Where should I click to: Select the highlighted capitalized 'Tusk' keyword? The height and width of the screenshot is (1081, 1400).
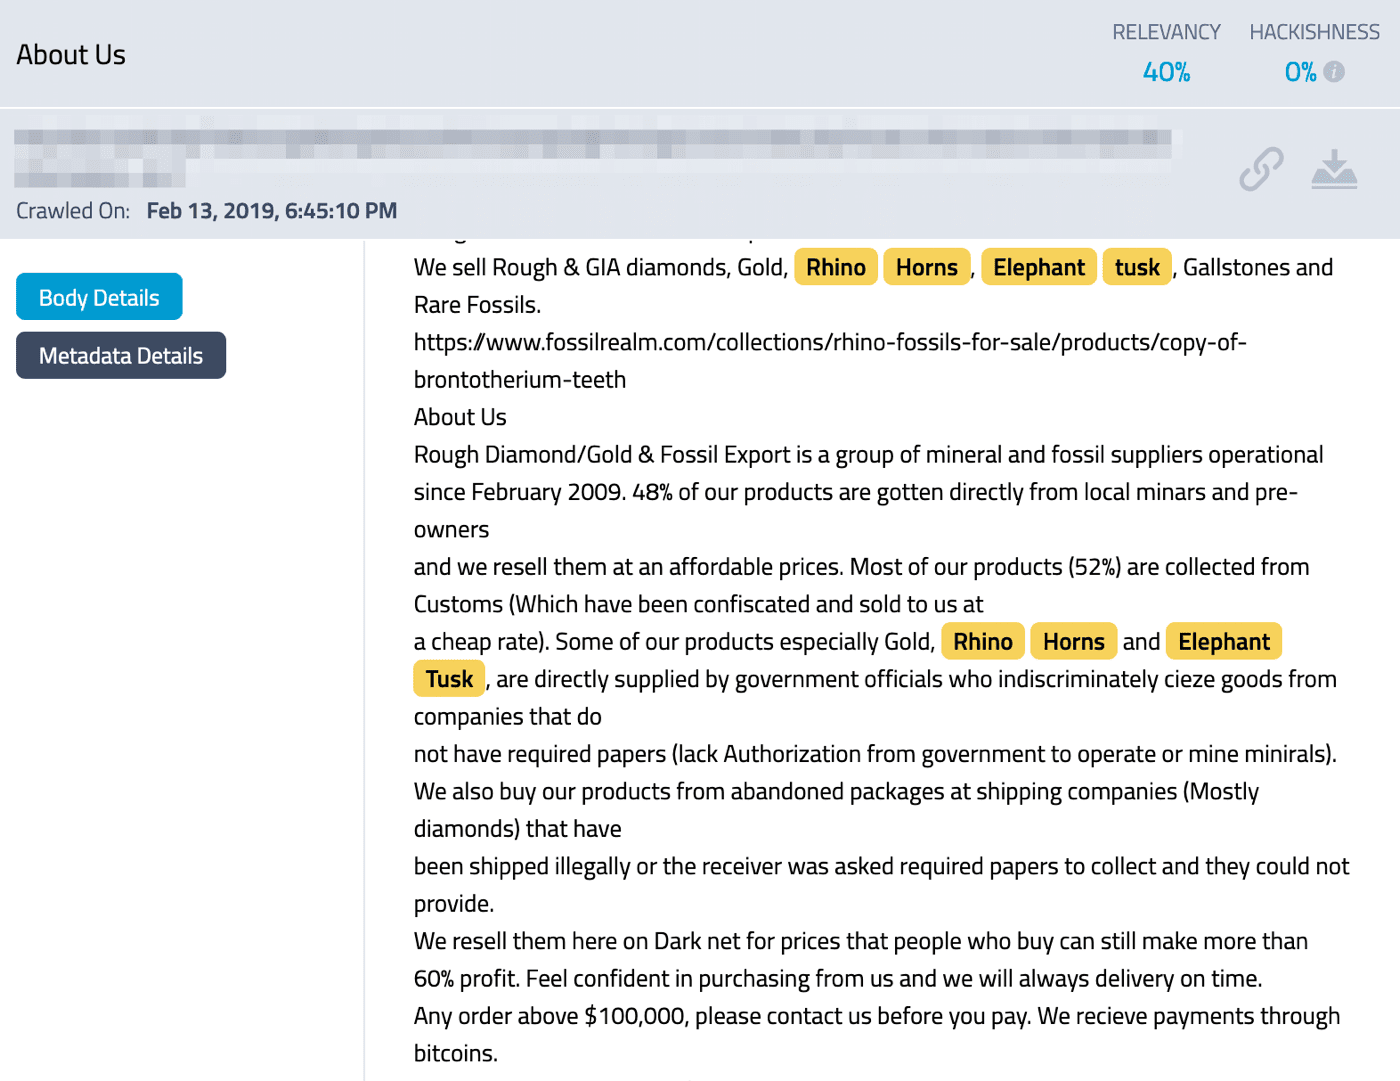[449, 679]
